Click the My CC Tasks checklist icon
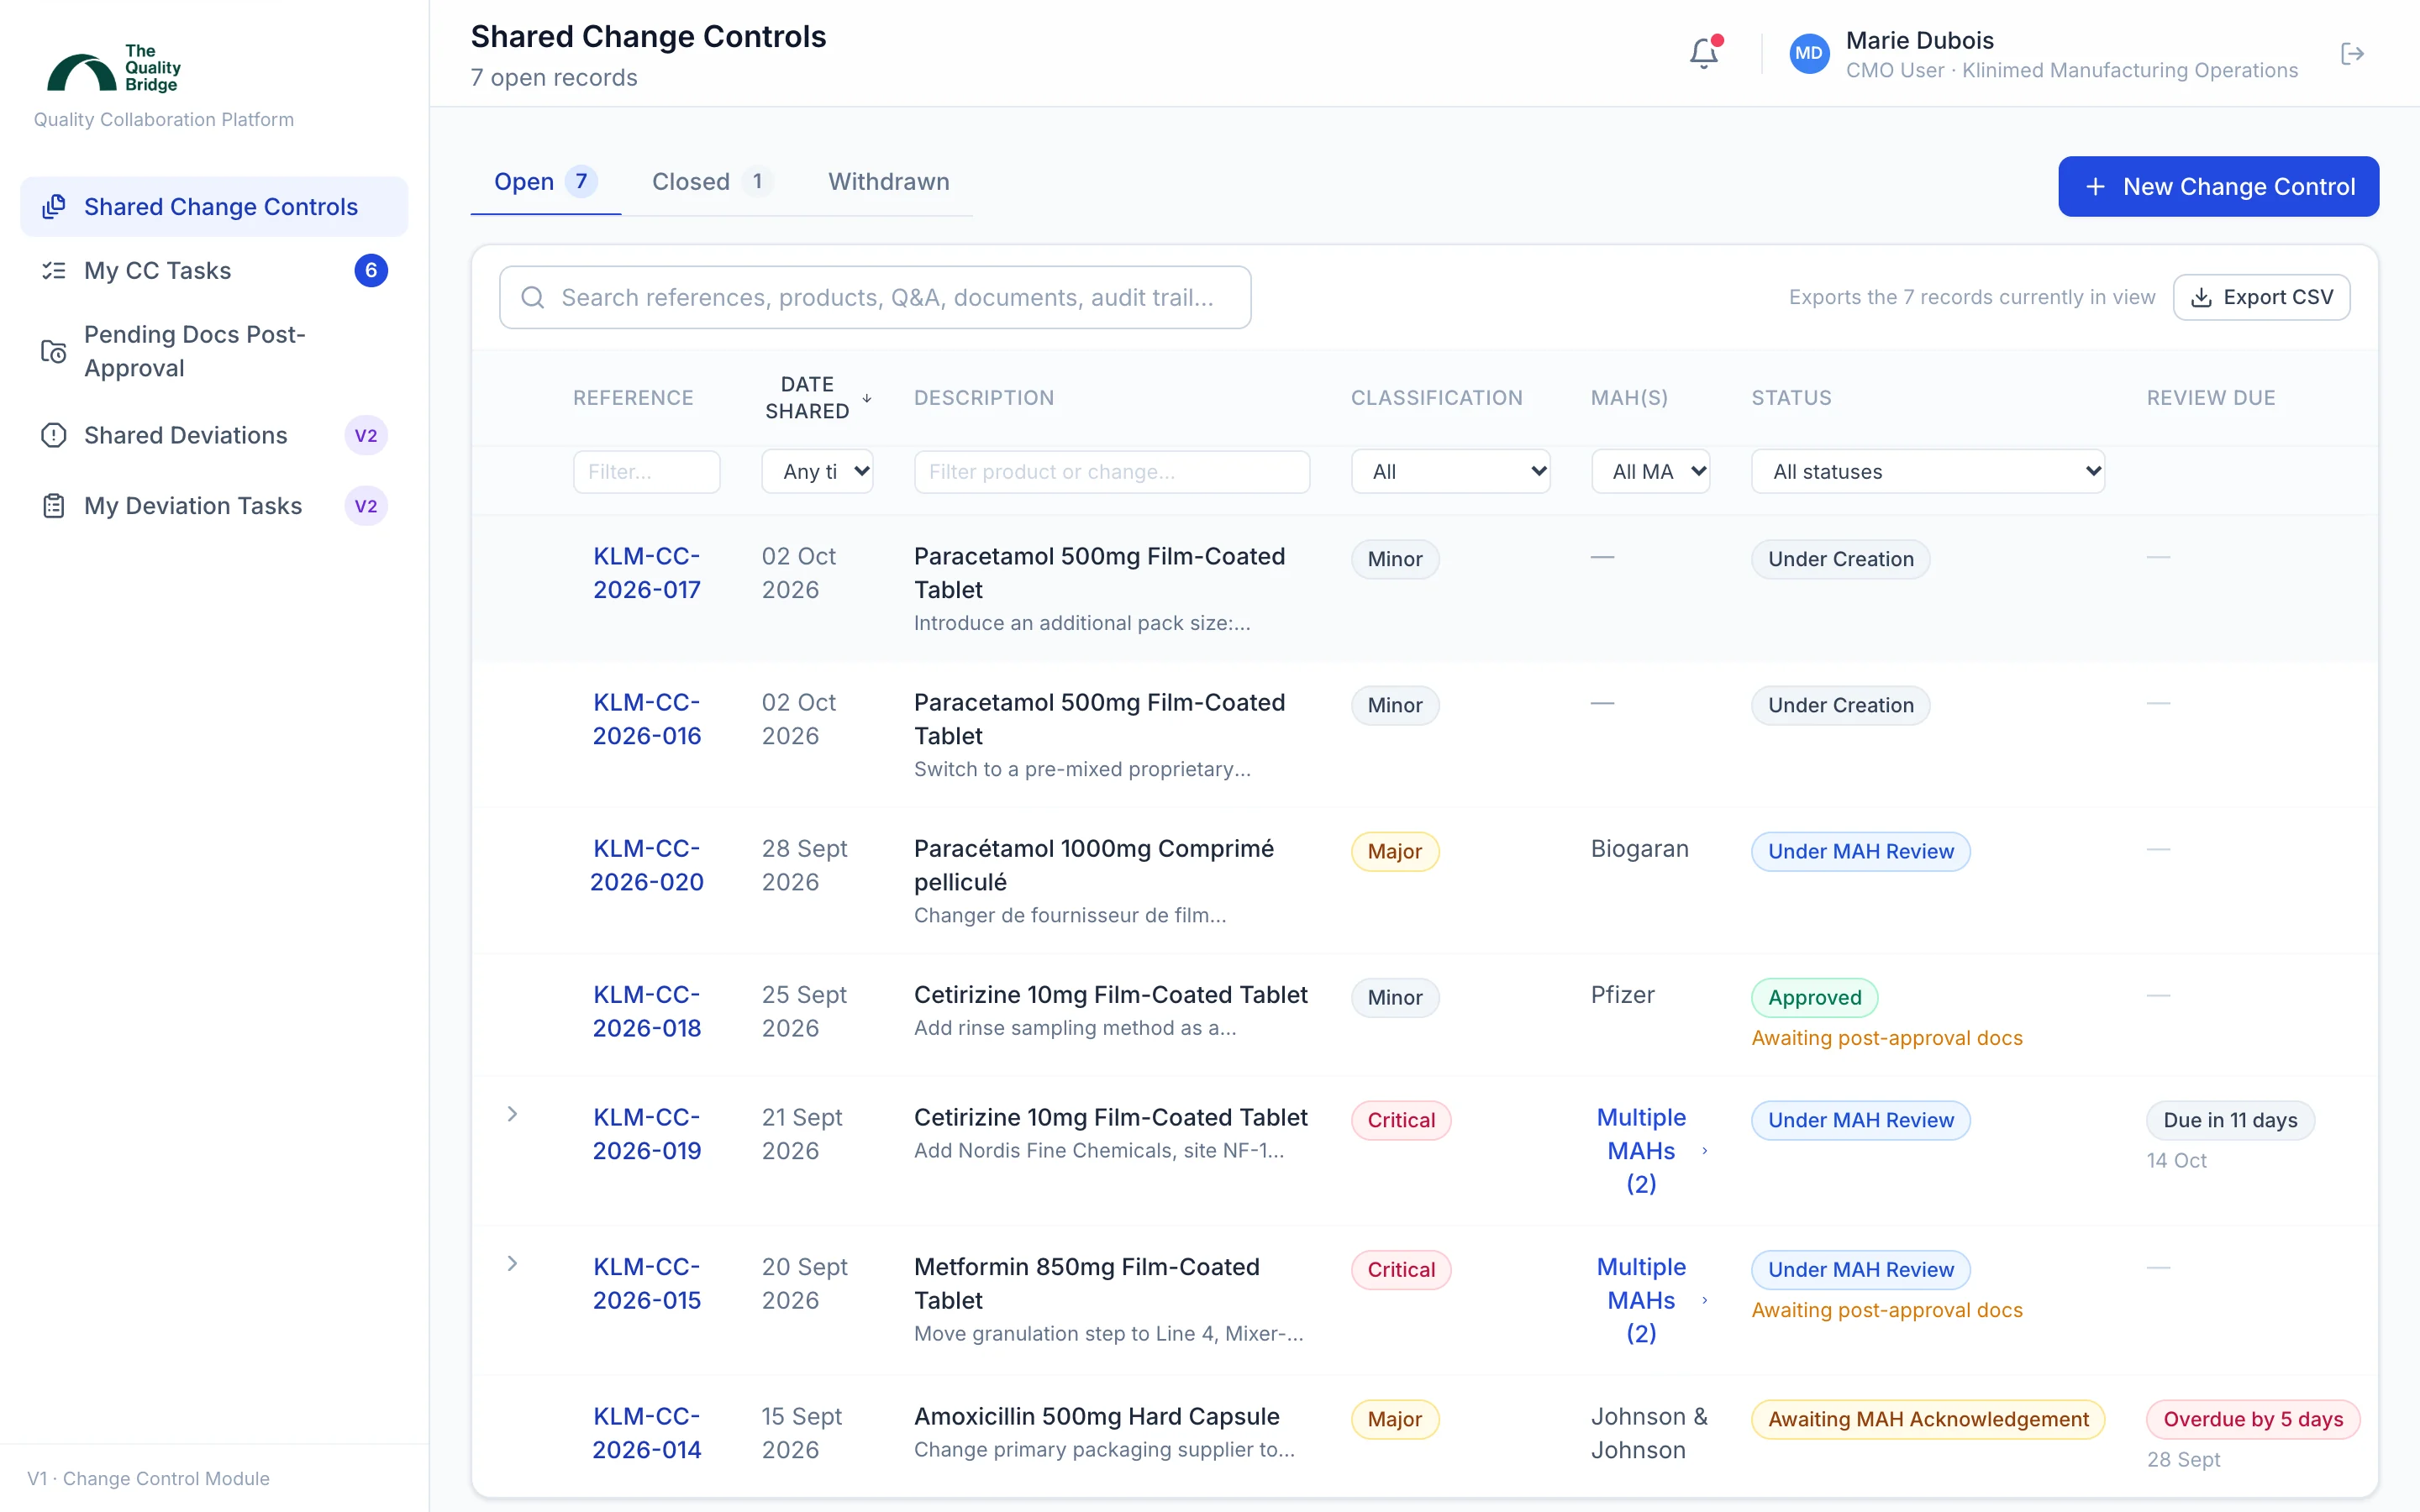 (54, 270)
